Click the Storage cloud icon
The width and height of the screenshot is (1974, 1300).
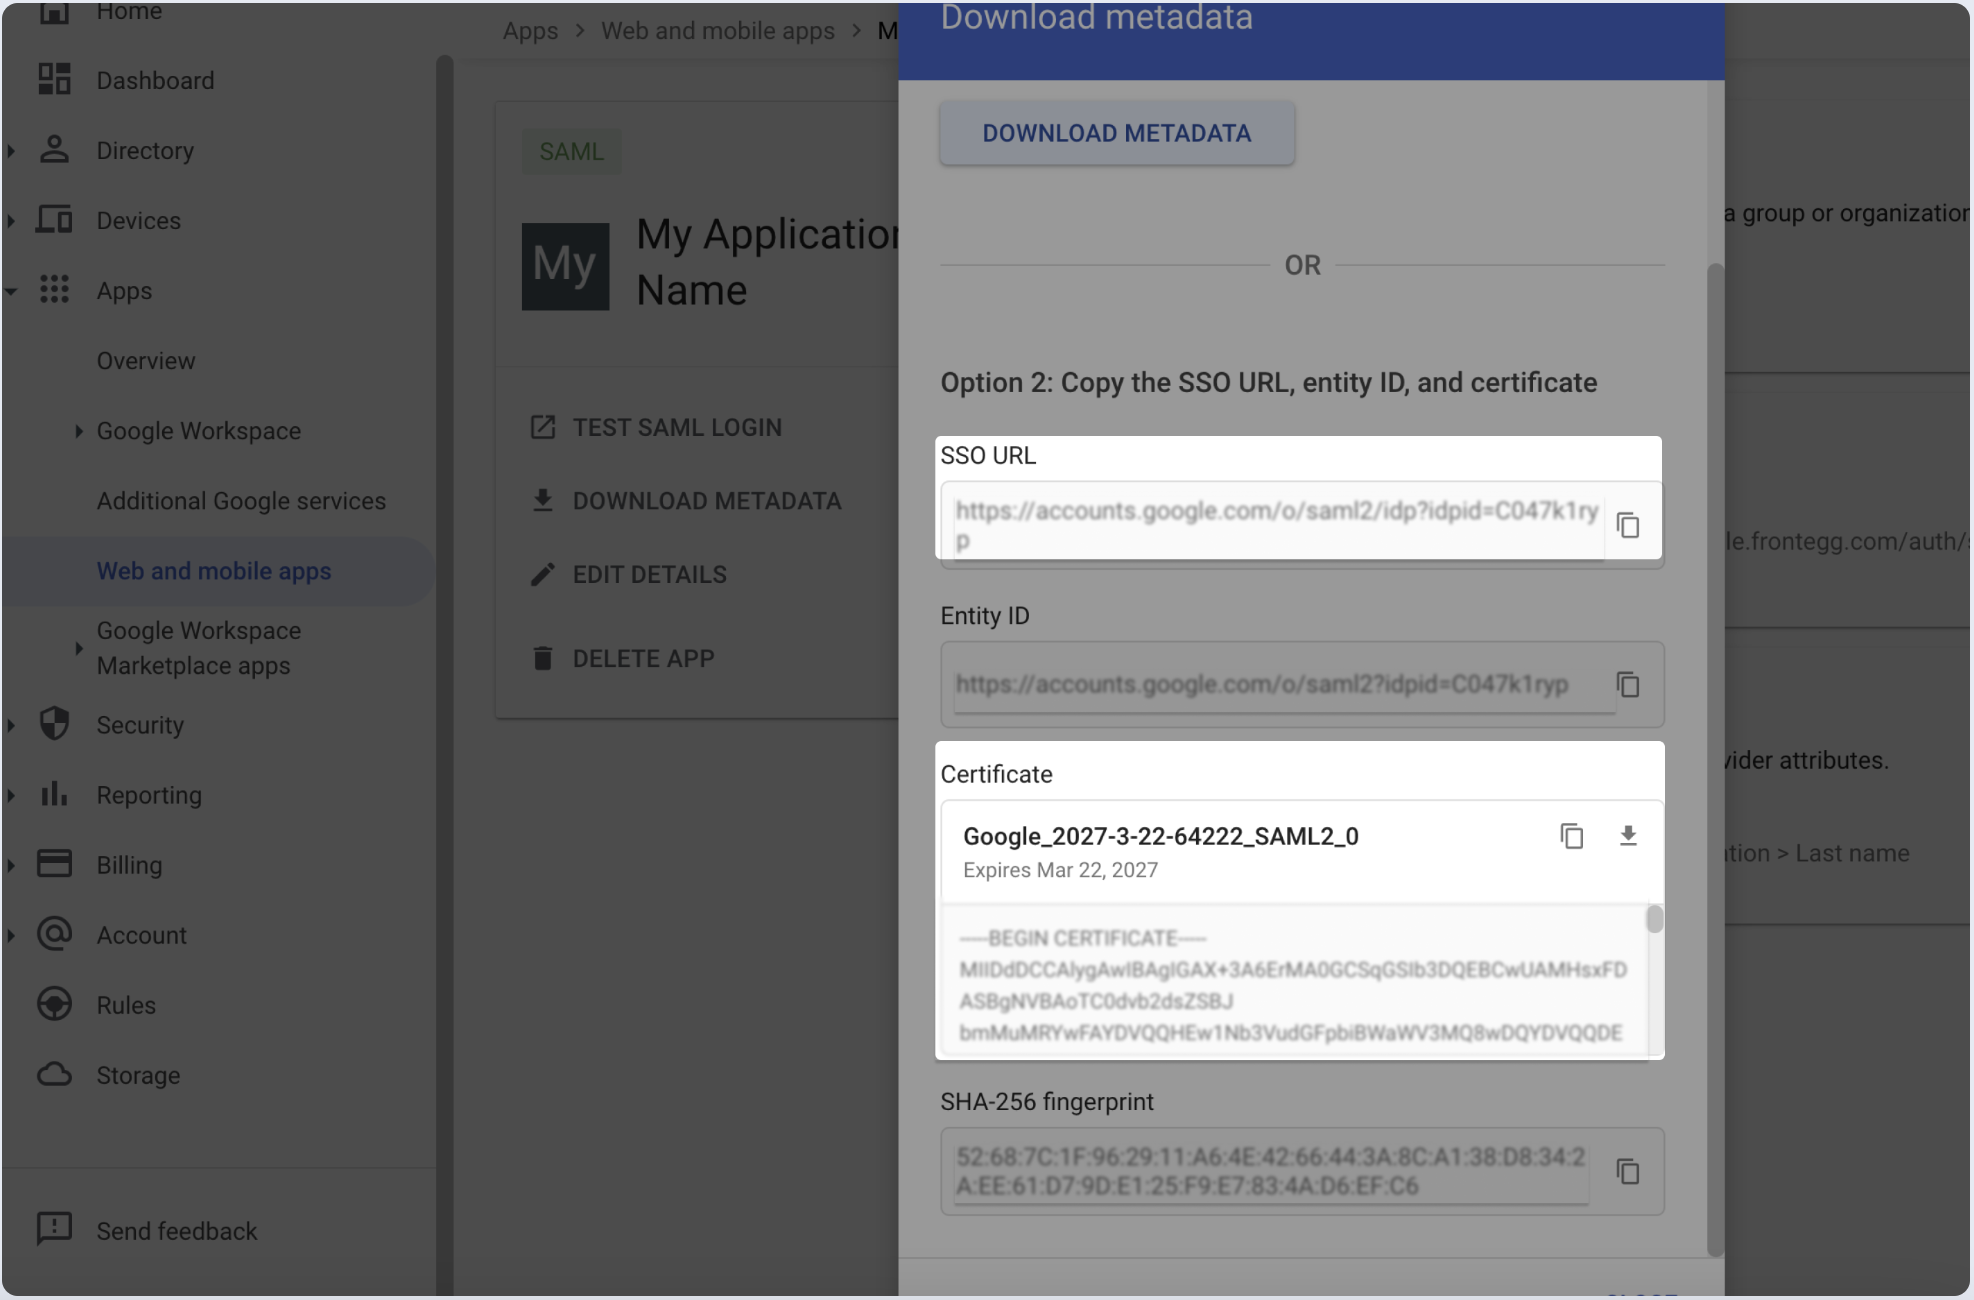pos(54,1075)
